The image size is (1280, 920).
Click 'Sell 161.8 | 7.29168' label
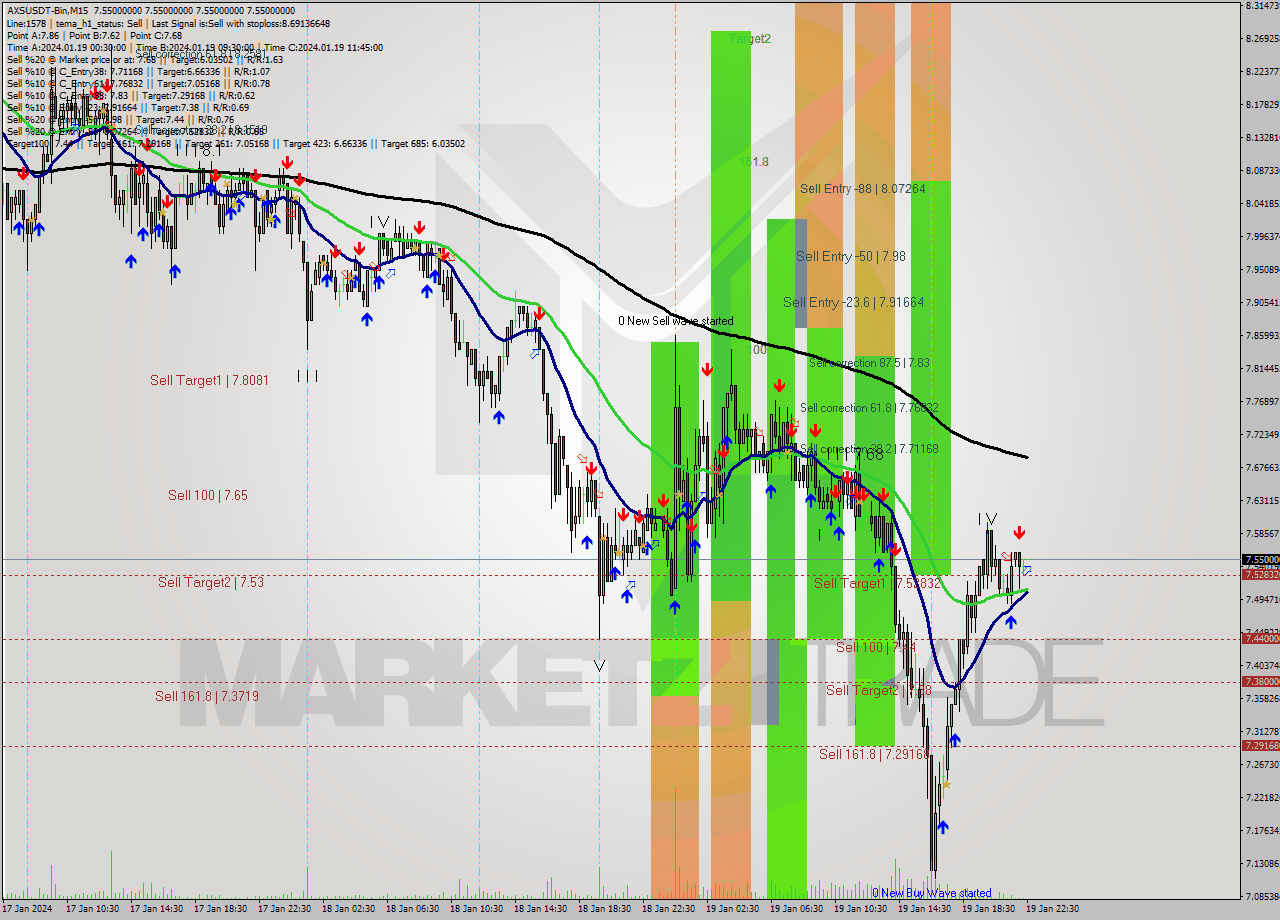[x=875, y=754]
